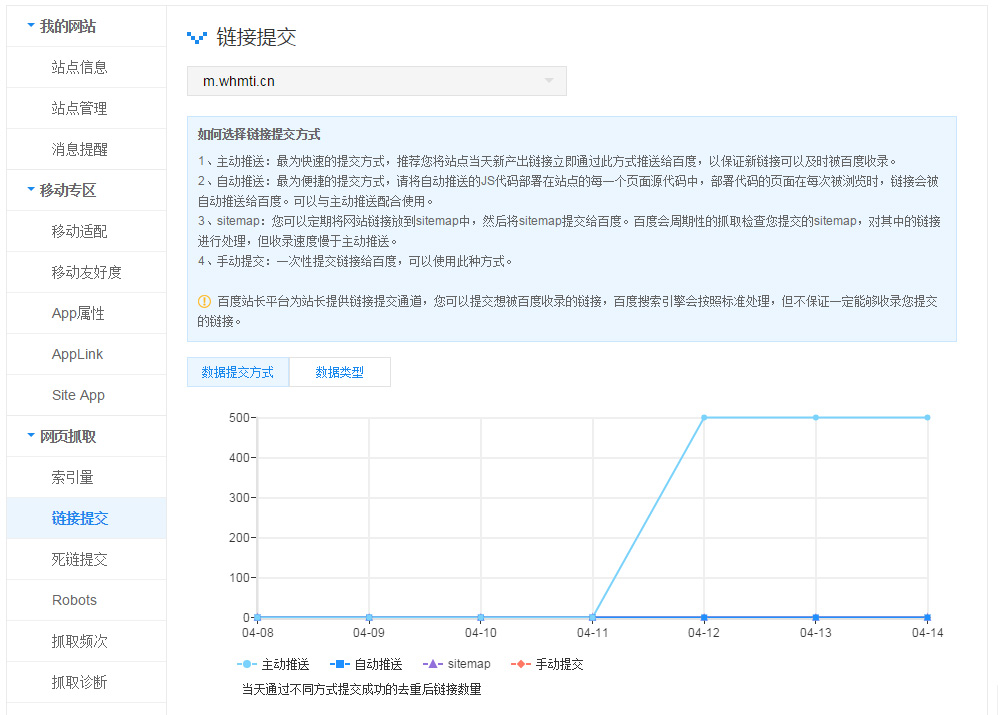Toggle 自动推送 legend series
Screen dimensions: 998x715
(366, 664)
